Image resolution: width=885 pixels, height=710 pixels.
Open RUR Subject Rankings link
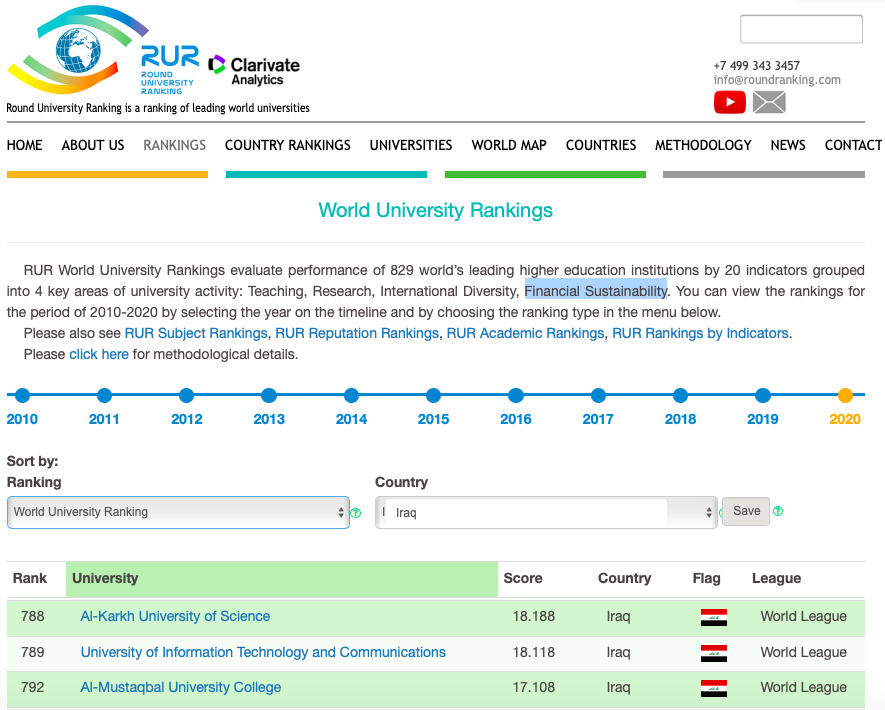click(x=196, y=333)
